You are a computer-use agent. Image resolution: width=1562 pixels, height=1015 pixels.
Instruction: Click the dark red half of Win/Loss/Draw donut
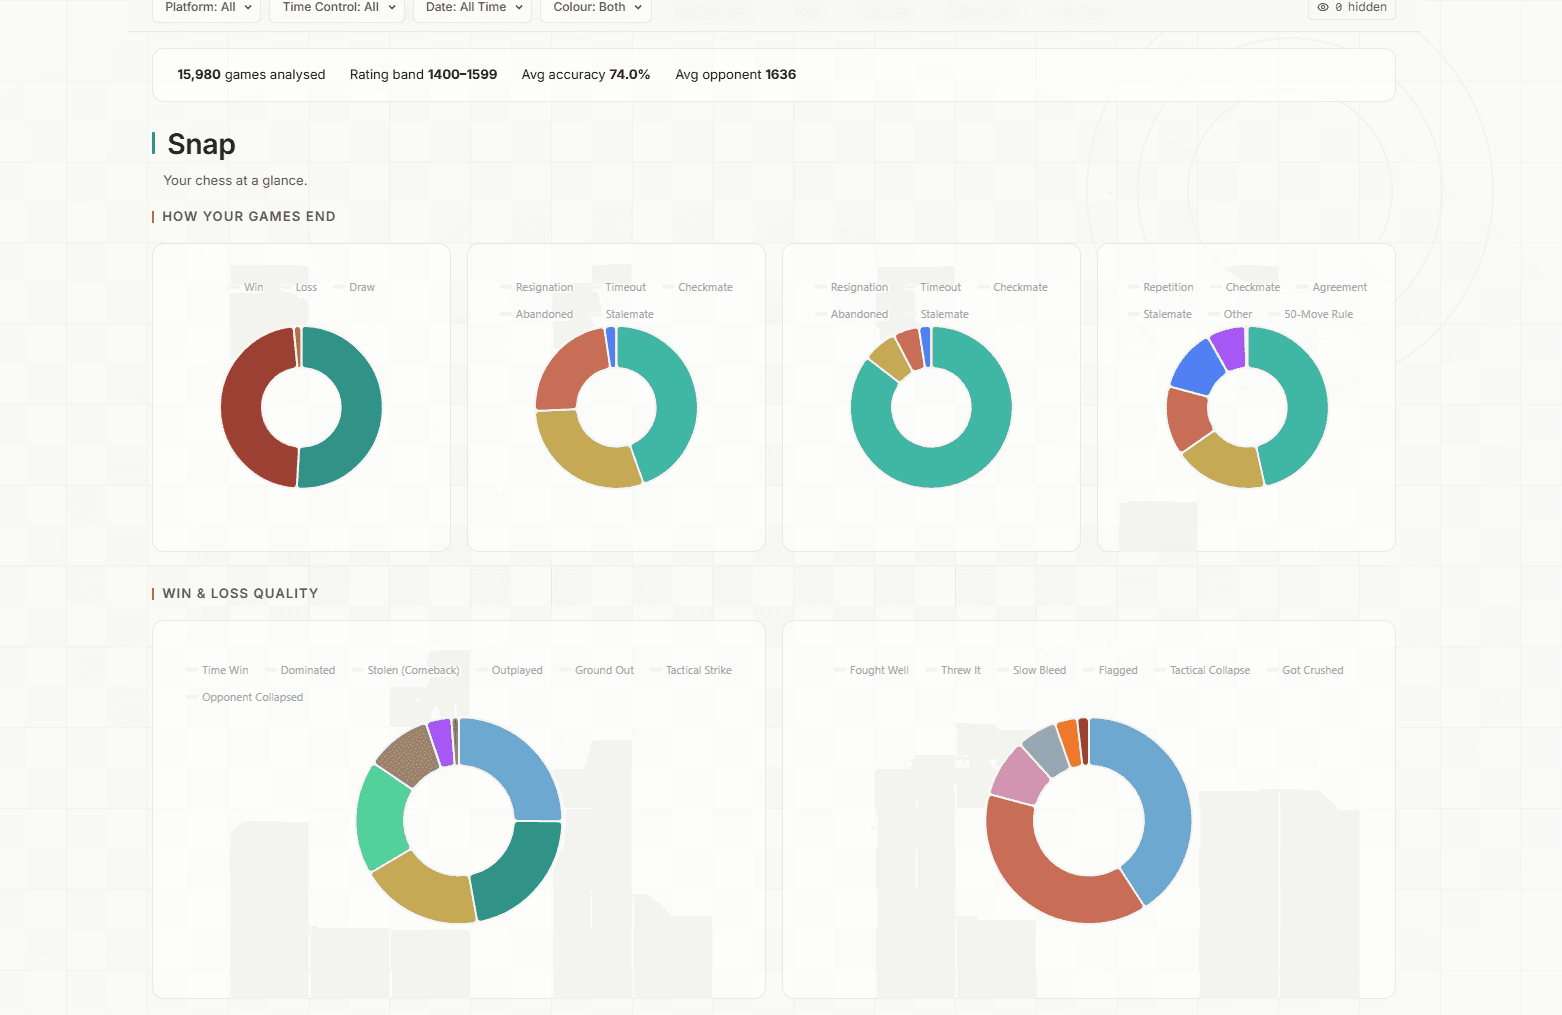pos(241,407)
